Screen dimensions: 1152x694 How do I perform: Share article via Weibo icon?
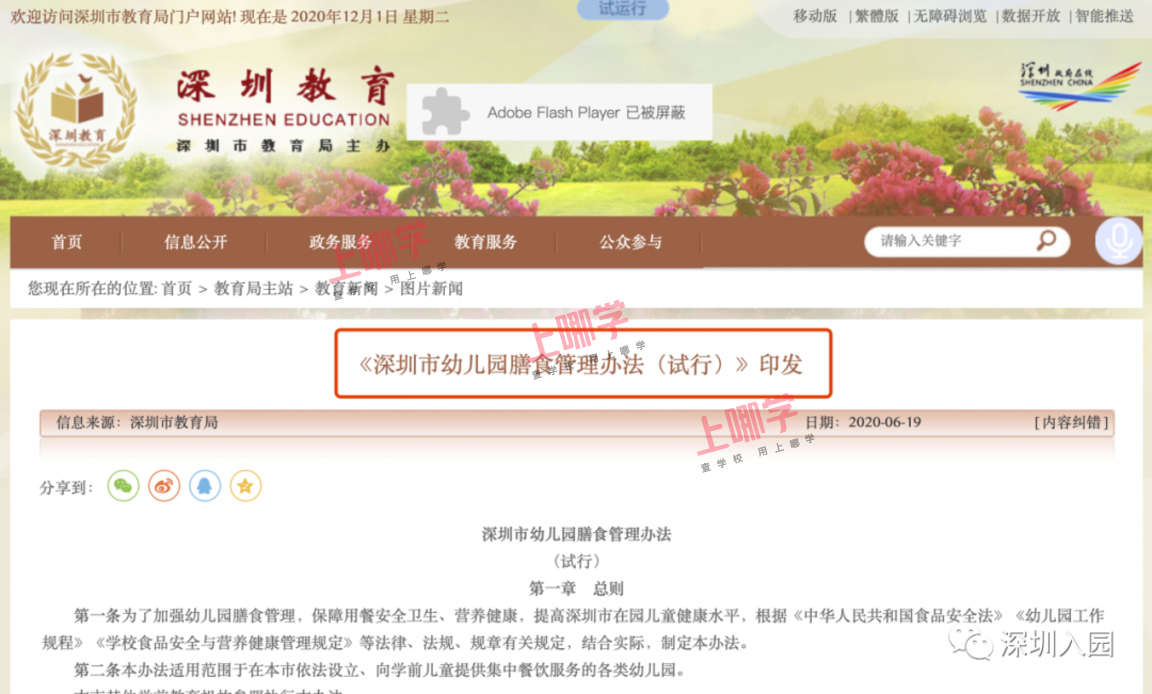pos(164,486)
